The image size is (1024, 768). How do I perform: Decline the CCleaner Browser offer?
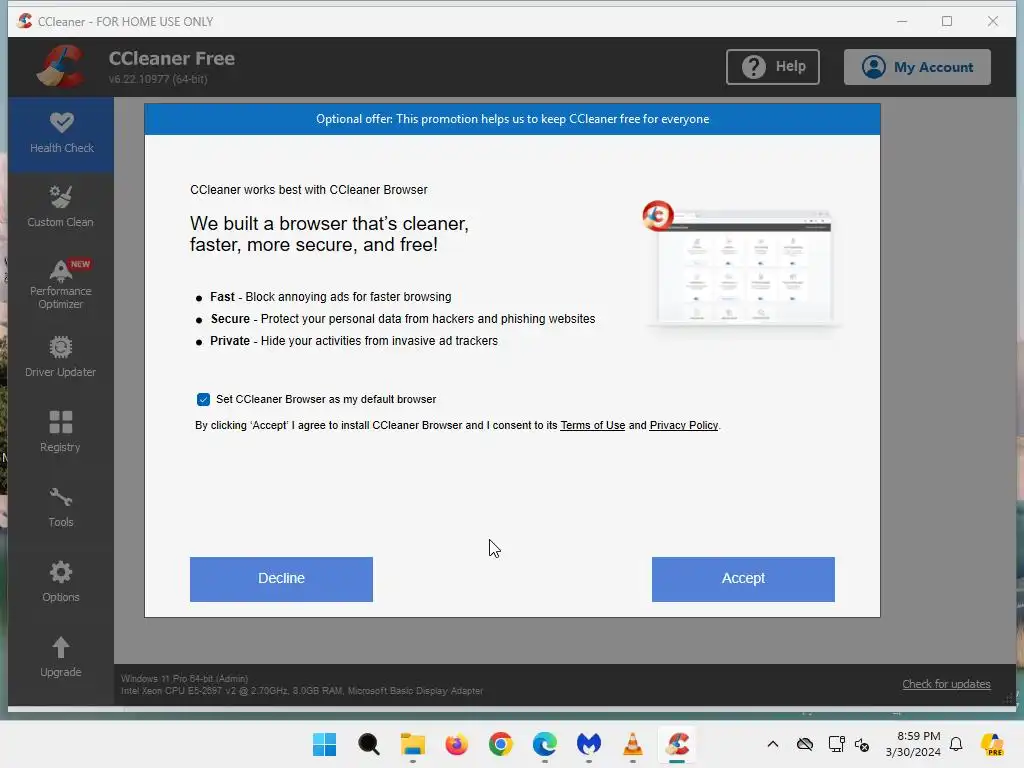[x=281, y=579]
